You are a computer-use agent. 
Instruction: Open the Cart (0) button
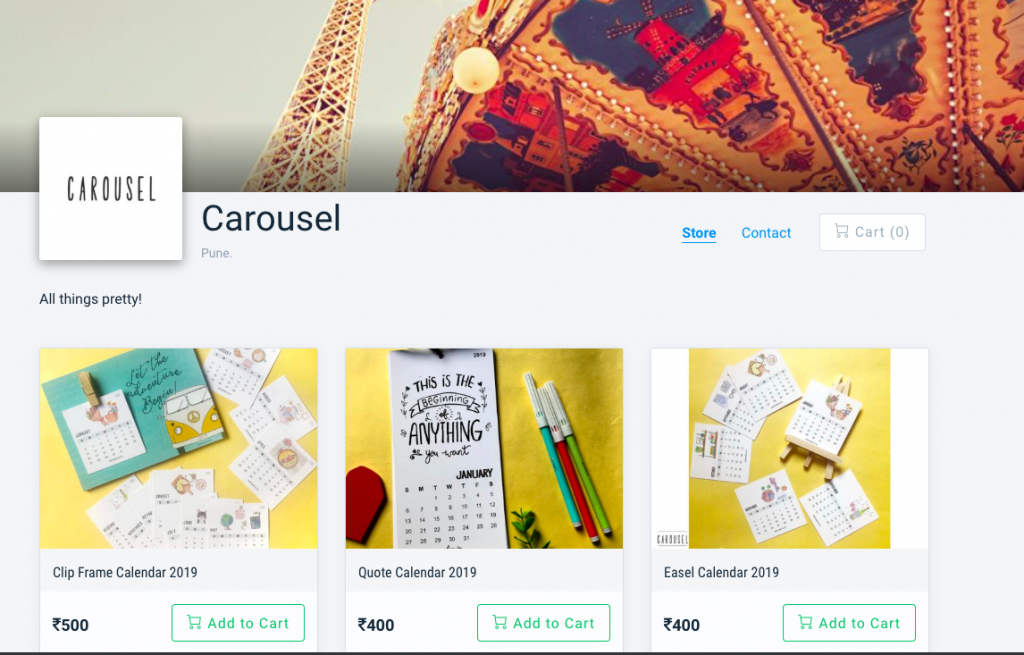(x=872, y=232)
